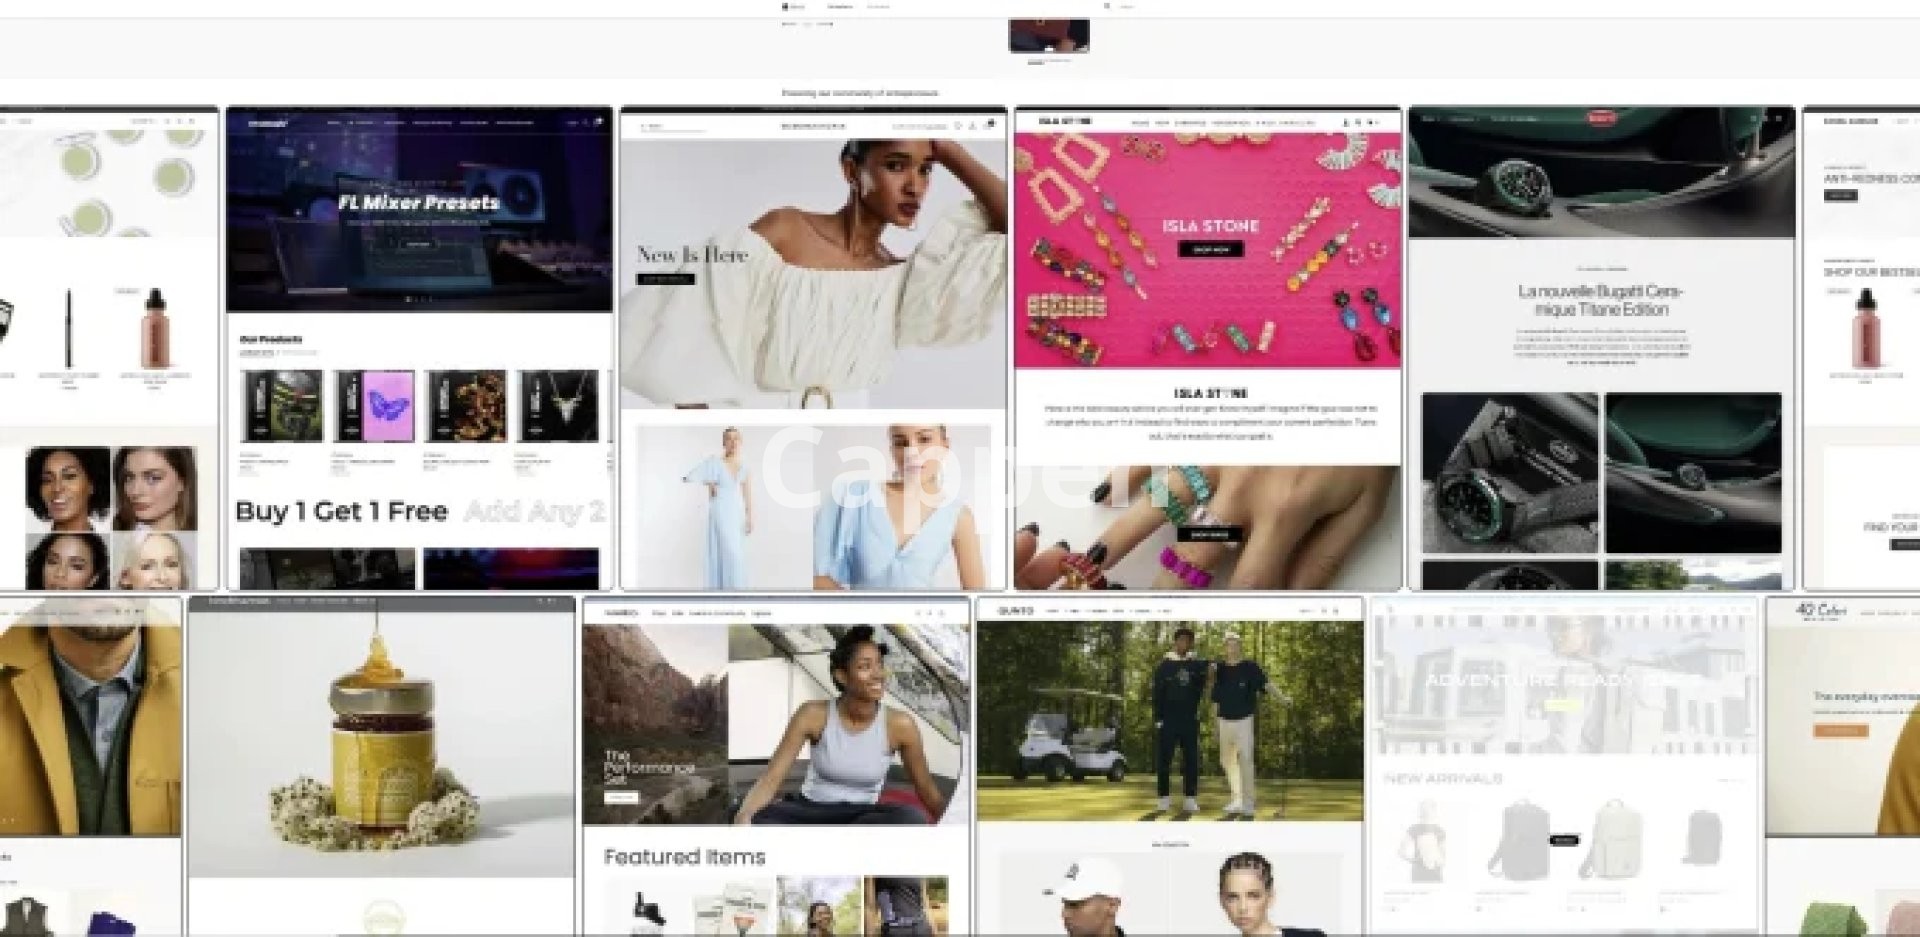1920x937 pixels.
Task: Click the cart icon on golf apparel site header
Action: click(x=1336, y=610)
